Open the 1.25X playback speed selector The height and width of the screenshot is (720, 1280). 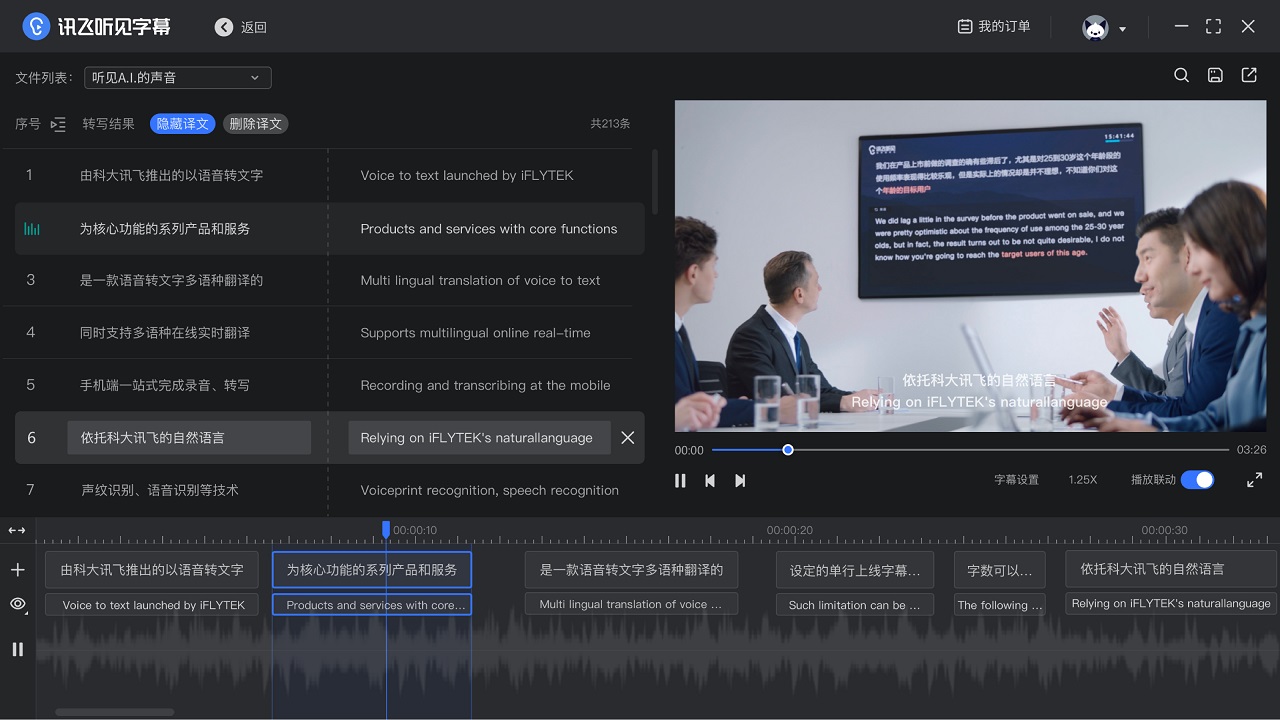click(1082, 480)
